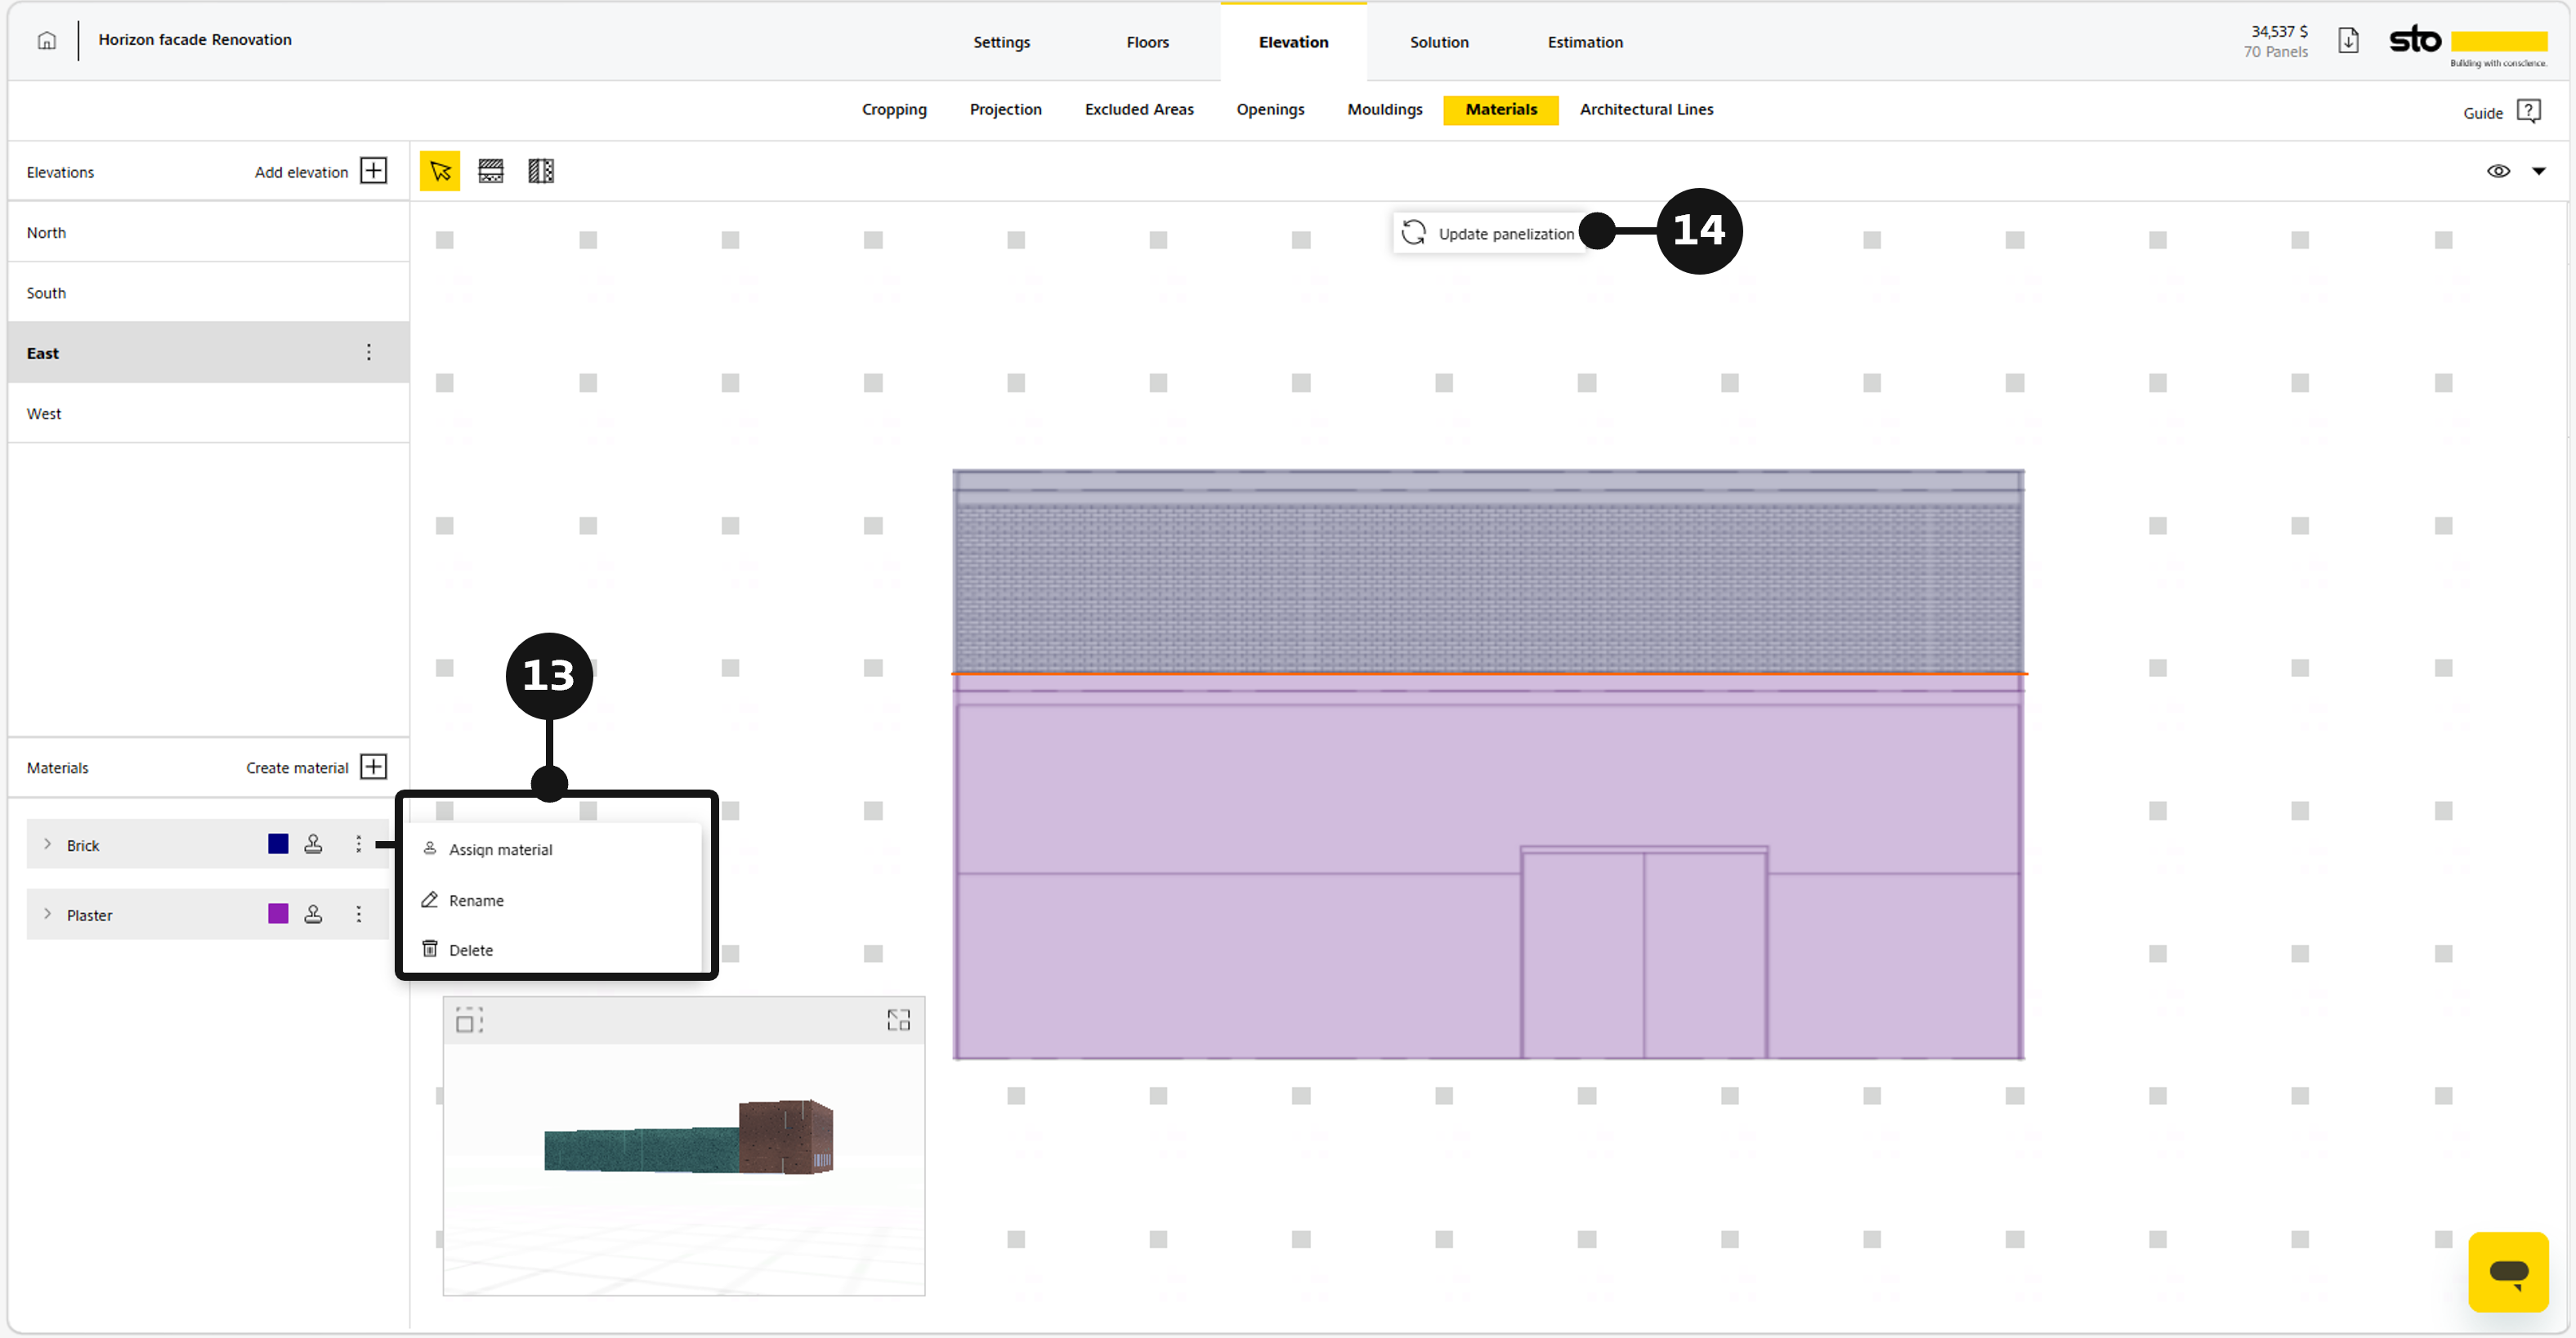Image resolution: width=2576 pixels, height=1338 pixels.
Task: Expand the 3D preview to fullscreen
Action: [898, 1020]
